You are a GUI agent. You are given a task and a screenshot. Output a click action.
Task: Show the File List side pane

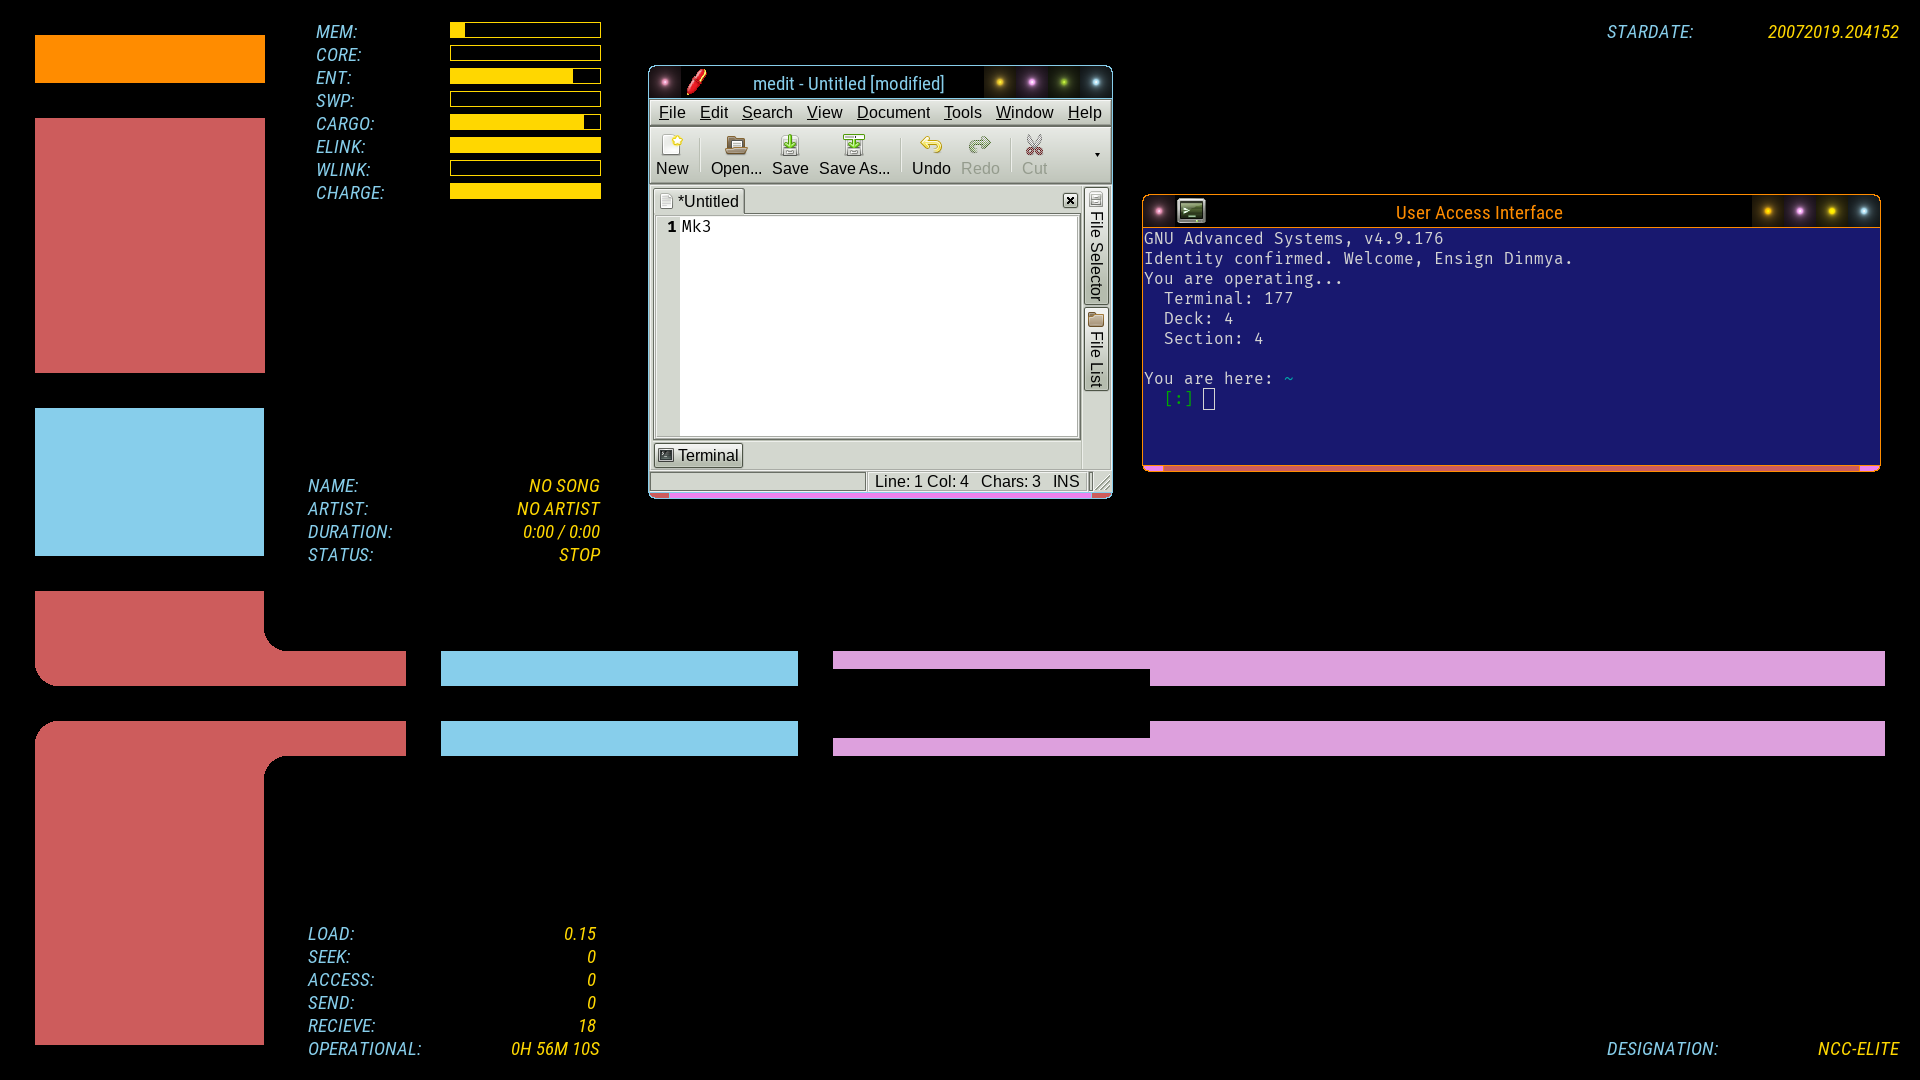click(1096, 349)
